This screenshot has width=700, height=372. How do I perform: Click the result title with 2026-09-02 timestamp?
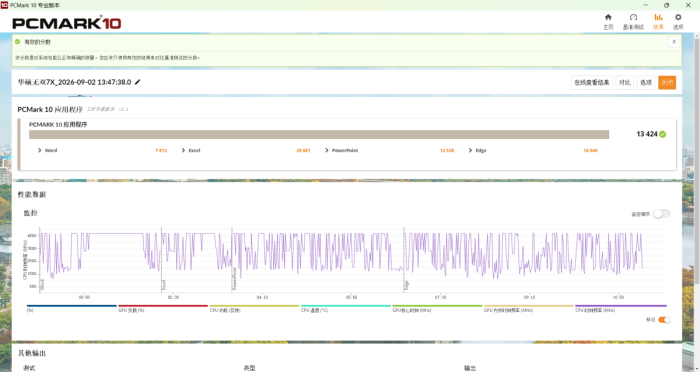[75, 82]
